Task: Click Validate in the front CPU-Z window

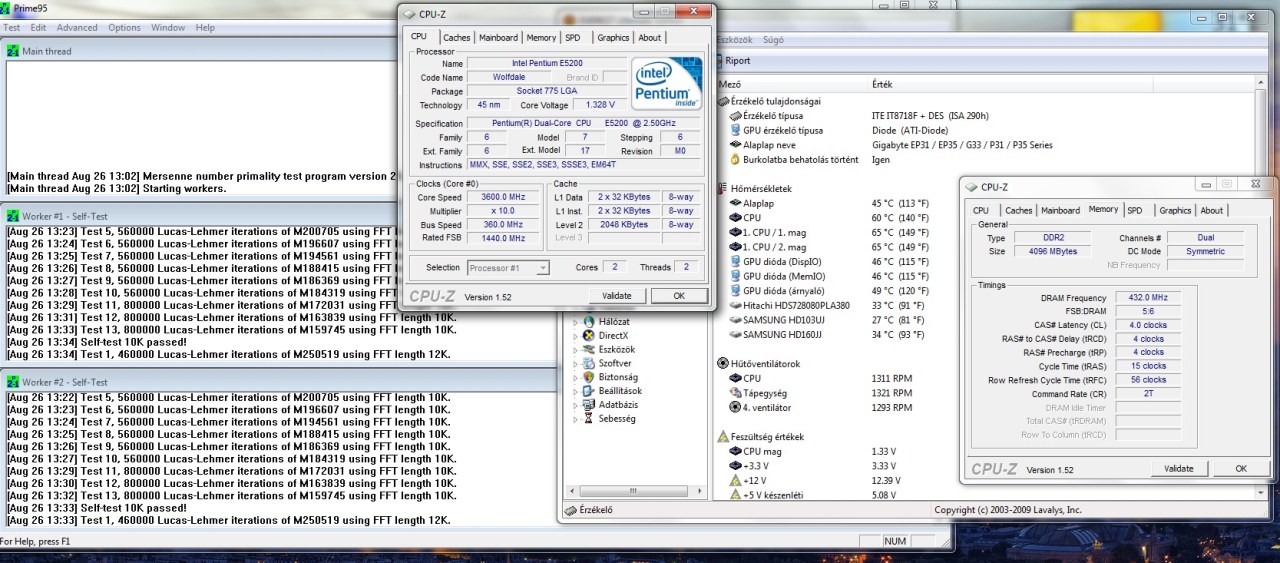Action: (617, 296)
